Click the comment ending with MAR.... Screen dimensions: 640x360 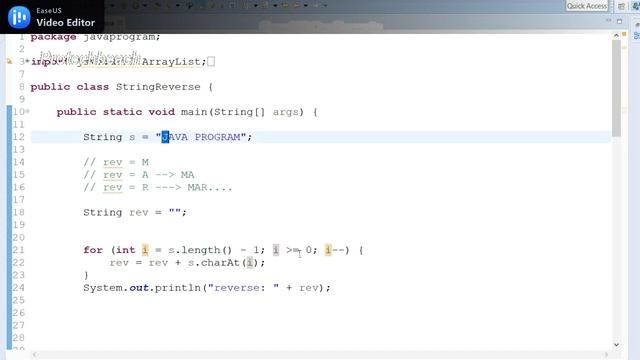(x=158, y=187)
